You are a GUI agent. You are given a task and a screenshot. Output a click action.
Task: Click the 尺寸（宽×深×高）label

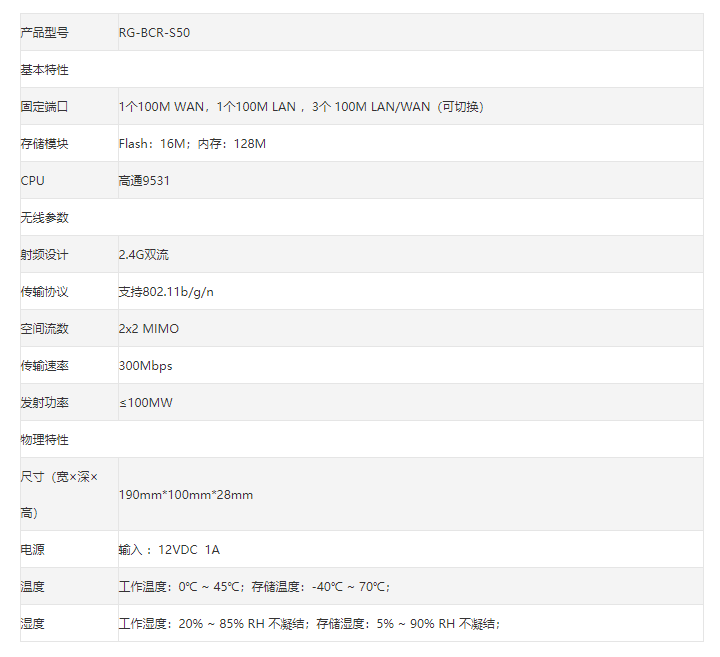click(x=59, y=494)
